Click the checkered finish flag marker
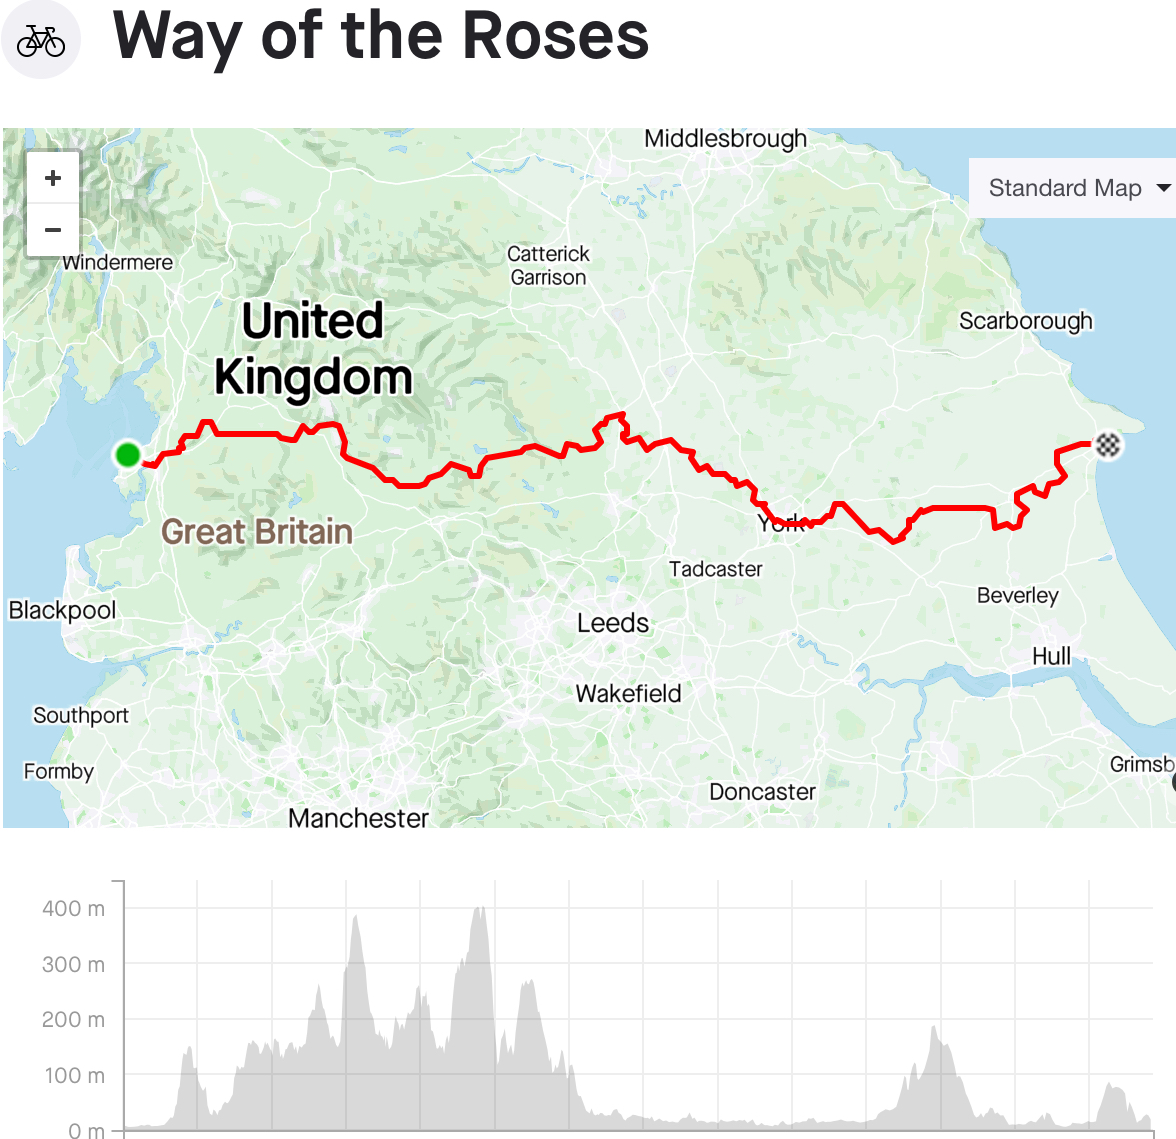This screenshot has height=1139, width=1176. [1108, 445]
